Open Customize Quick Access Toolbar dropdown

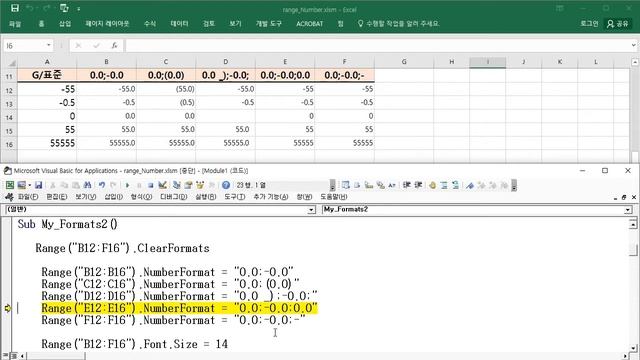pyautogui.click(x=78, y=9)
